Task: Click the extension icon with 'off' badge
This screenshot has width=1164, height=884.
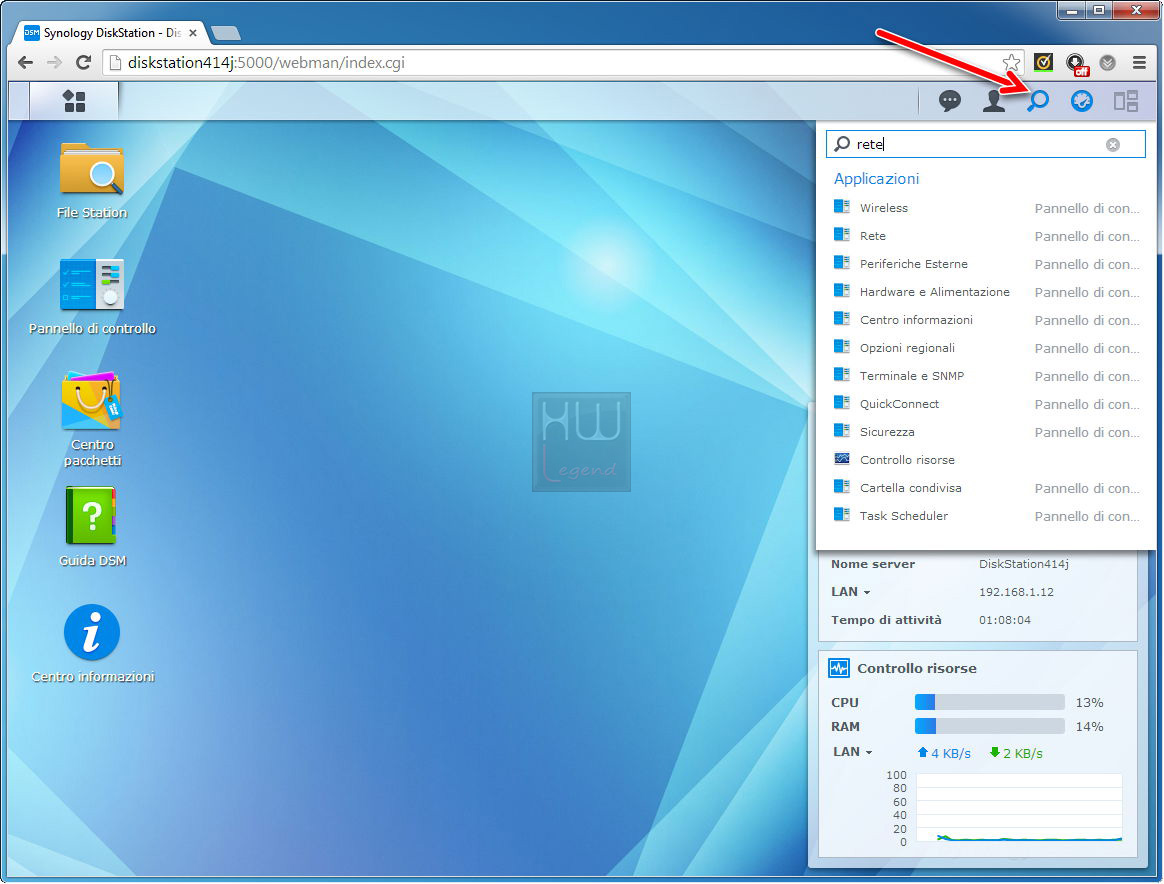Action: point(1076,64)
